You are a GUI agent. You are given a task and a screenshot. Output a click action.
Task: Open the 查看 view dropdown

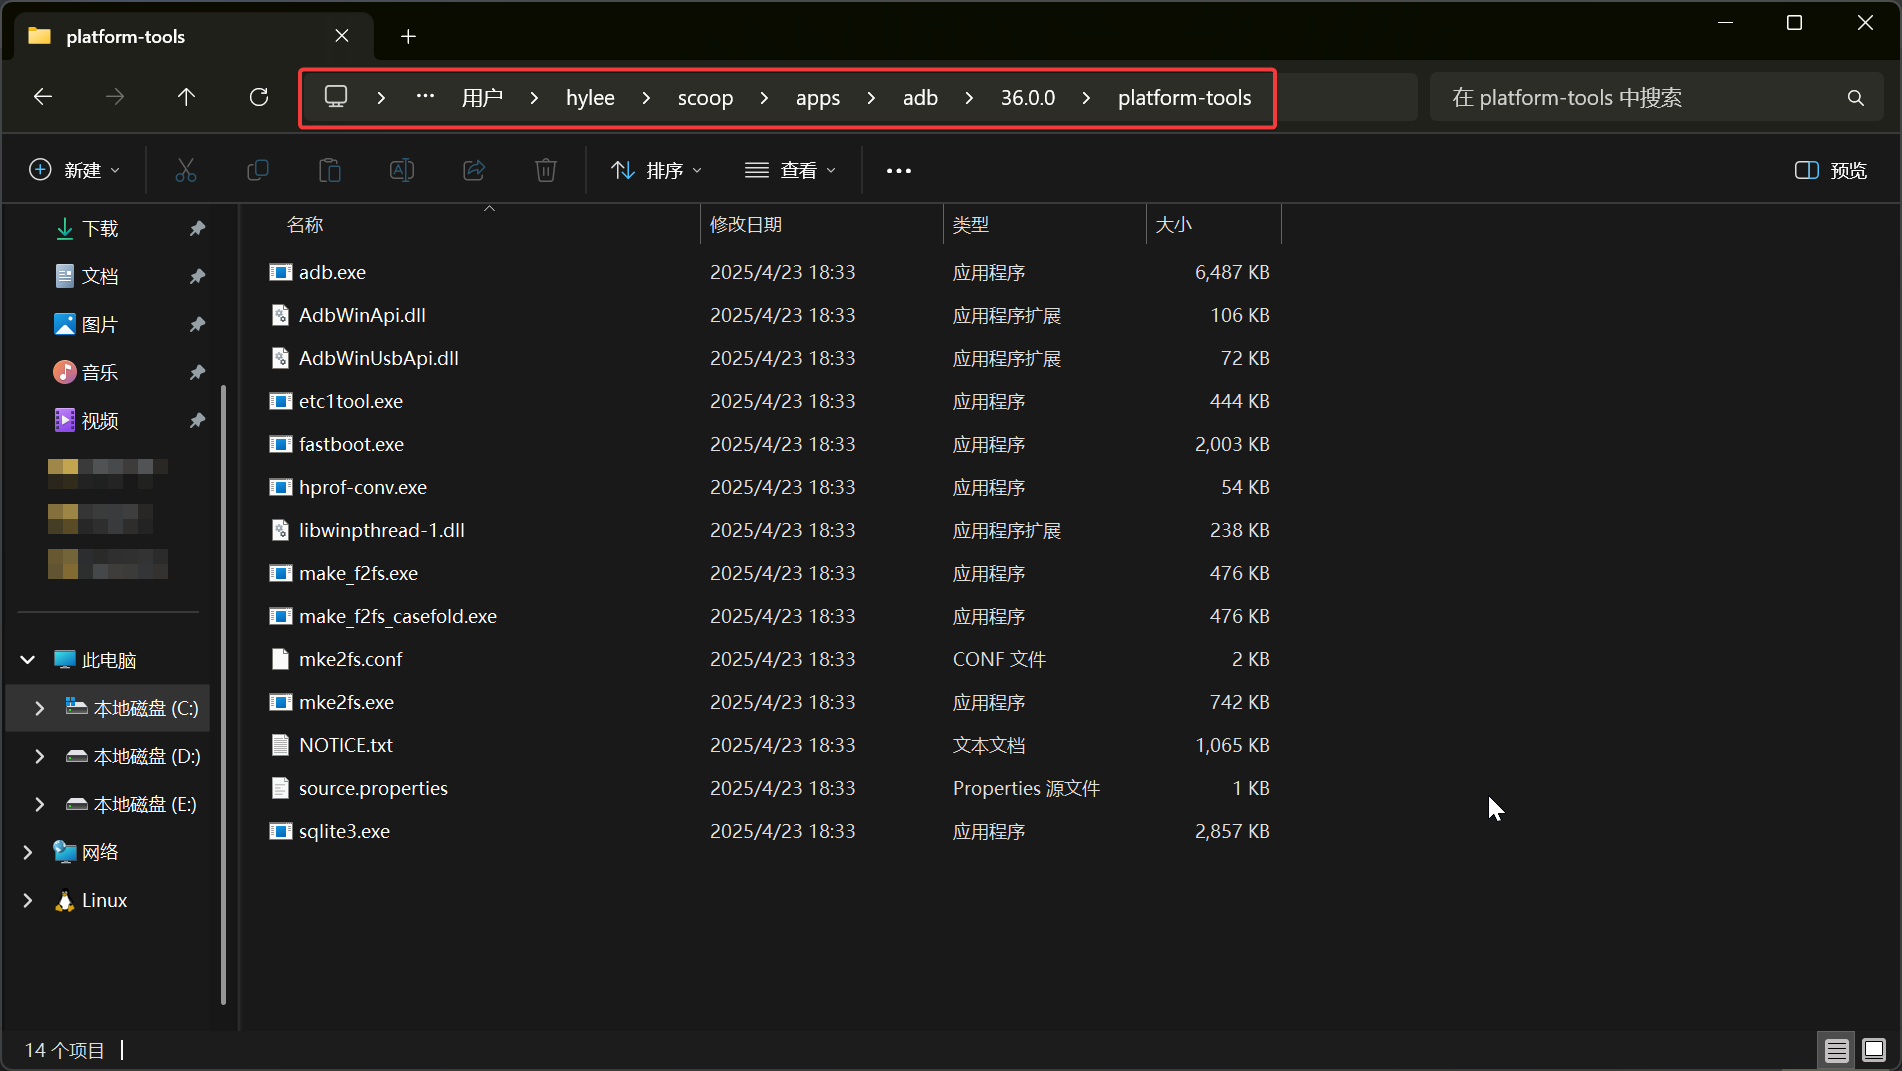coord(790,170)
